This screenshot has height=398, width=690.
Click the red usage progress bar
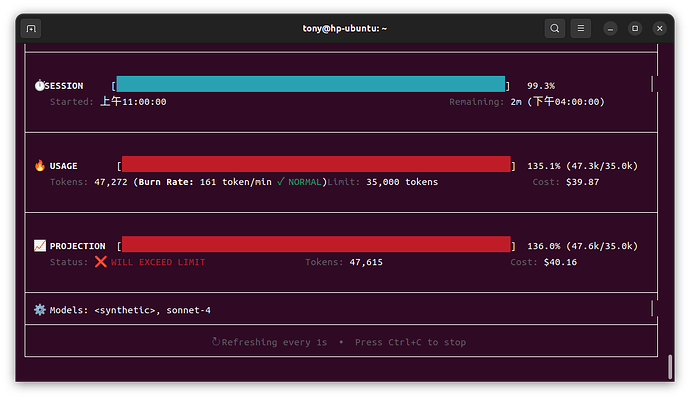tap(316, 164)
